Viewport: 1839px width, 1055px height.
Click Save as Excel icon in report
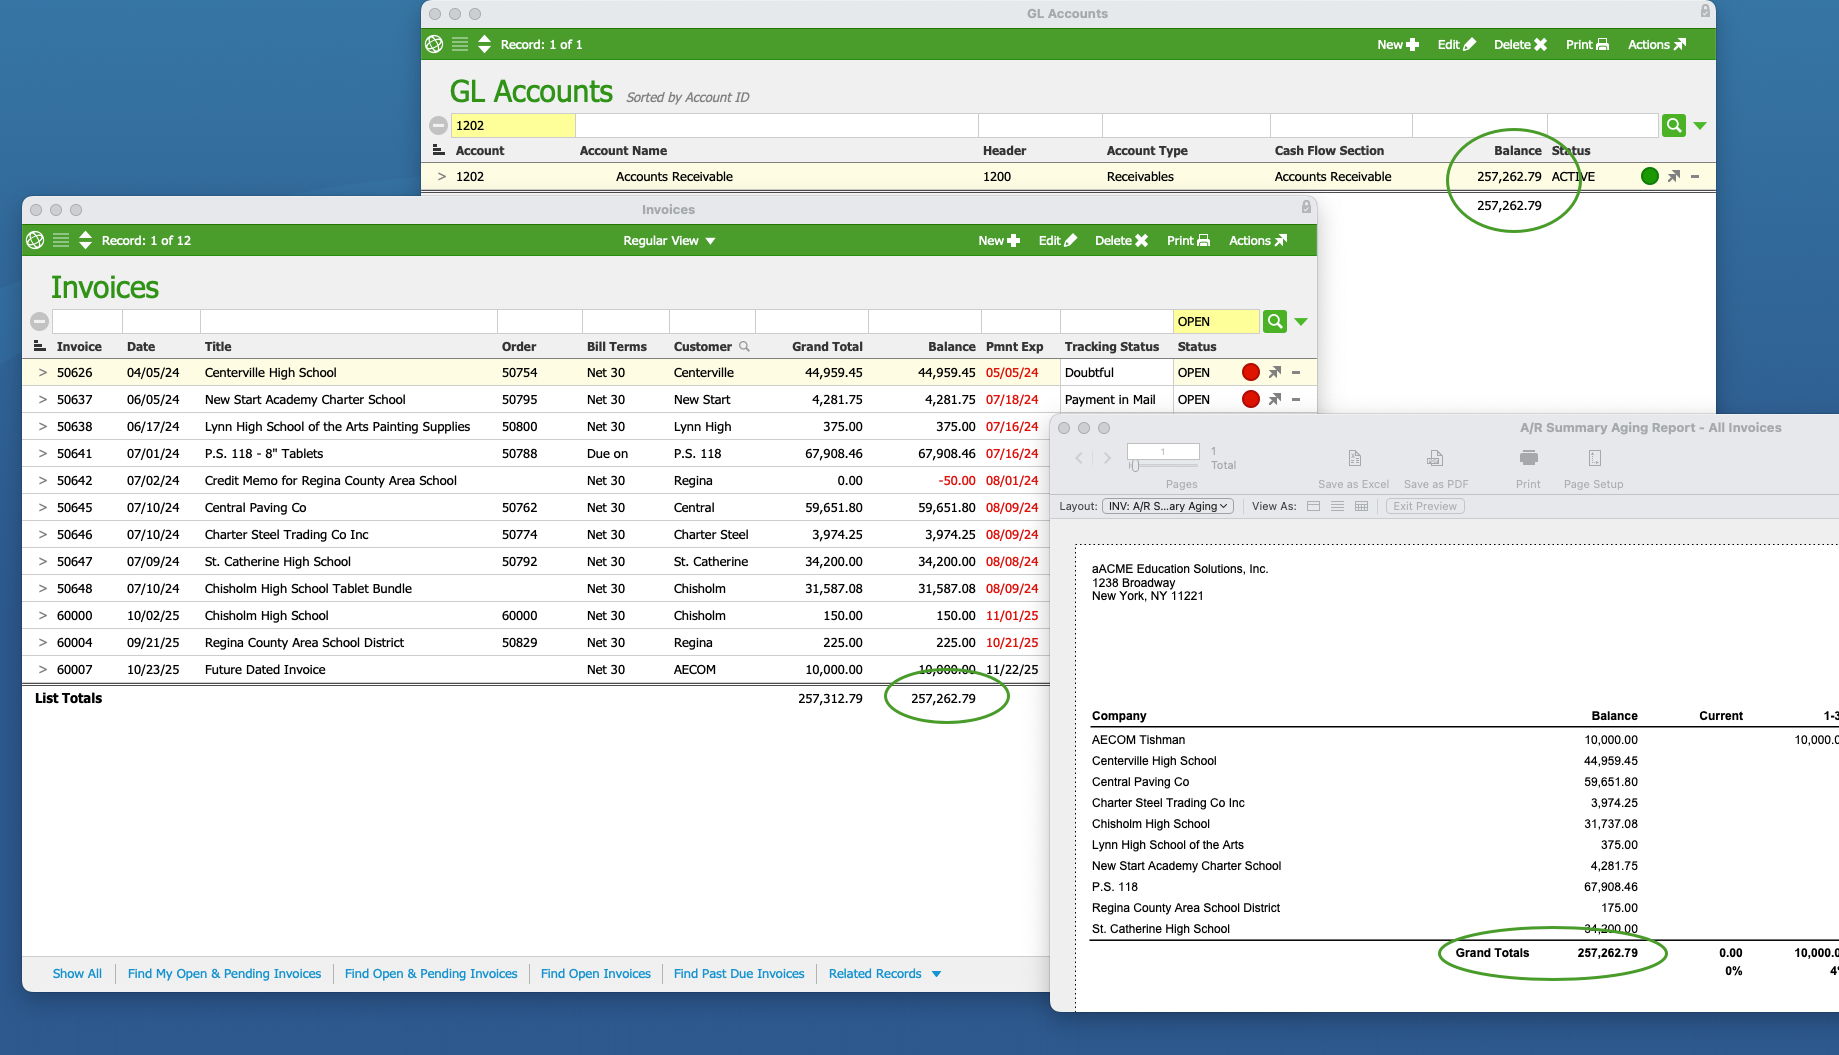[1354, 459]
